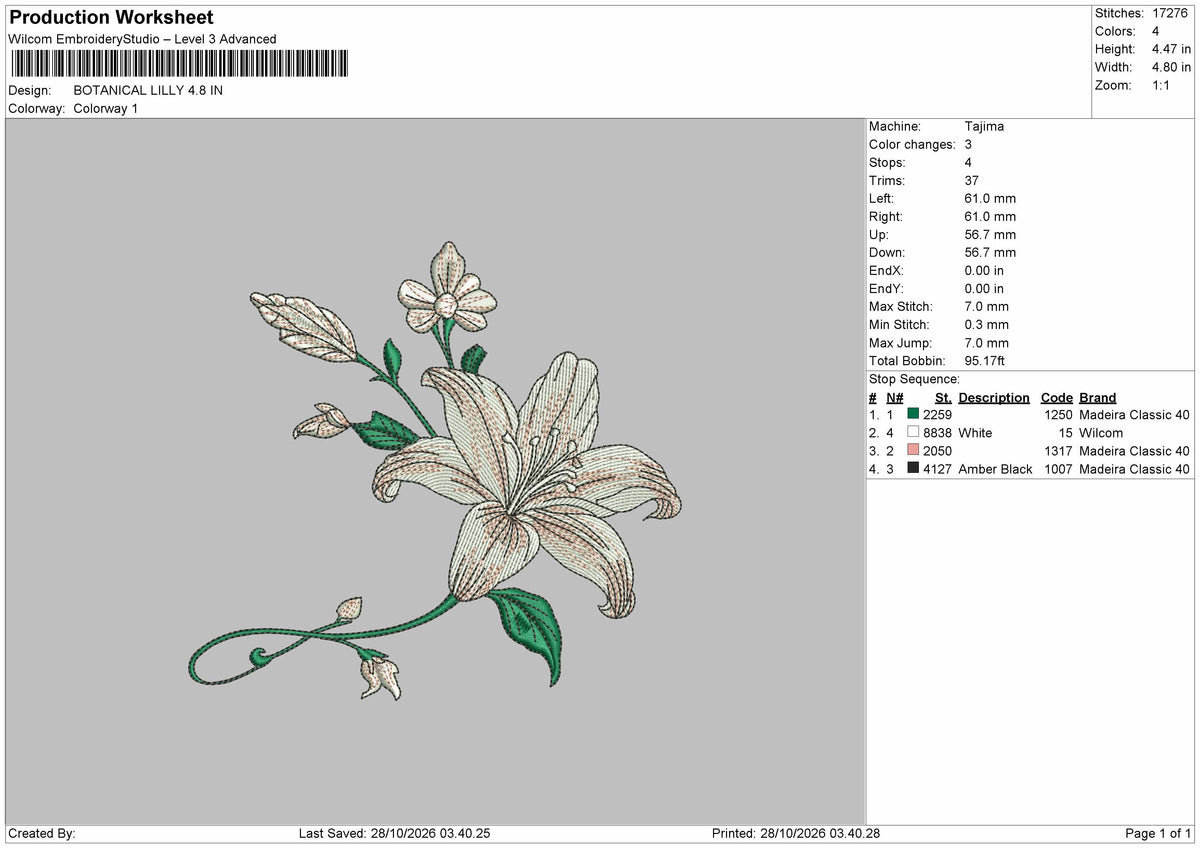
Task: Click the thread code '1007'
Action: tap(1057, 469)
